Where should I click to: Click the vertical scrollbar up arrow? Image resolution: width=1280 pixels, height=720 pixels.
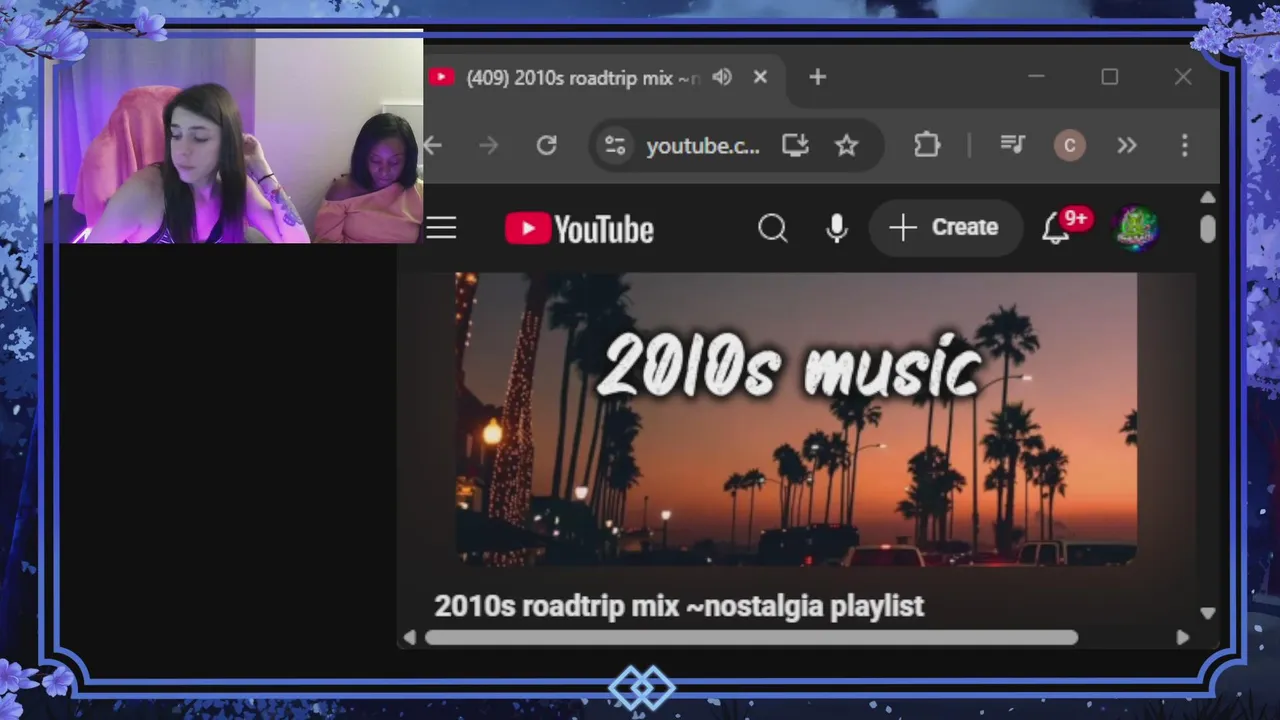point(1208,198)
